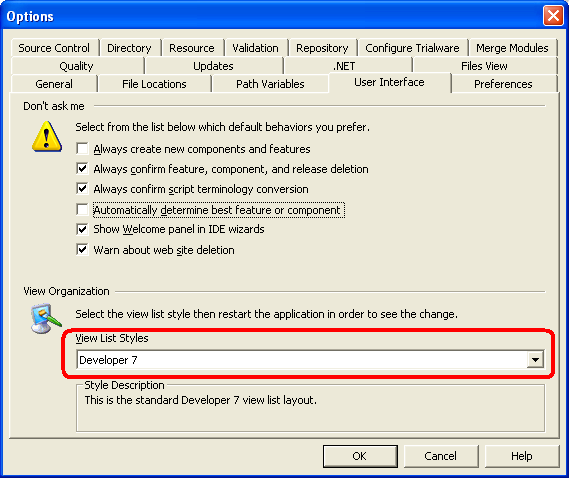
Task: Go to the General tab
Action: pyautogui.click(x=54, y=84)
